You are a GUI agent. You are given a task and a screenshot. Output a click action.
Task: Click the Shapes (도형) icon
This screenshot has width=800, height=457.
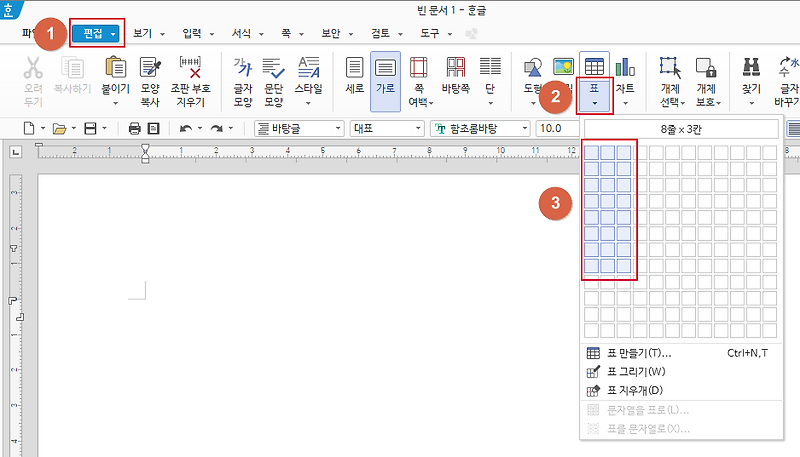click(x=533, y=67)
